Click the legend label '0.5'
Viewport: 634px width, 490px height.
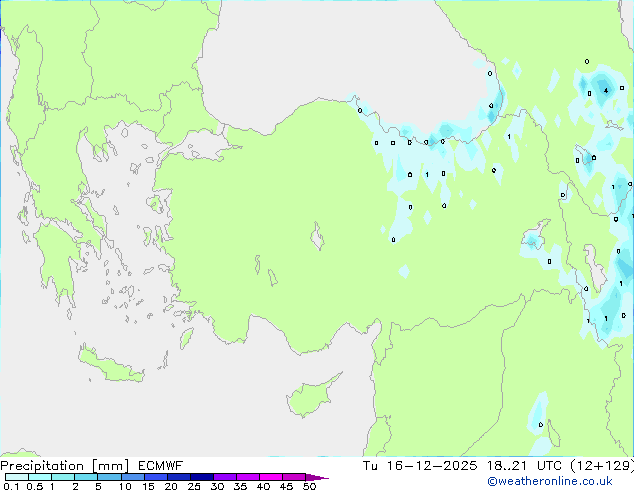click(x=34, y=486)
